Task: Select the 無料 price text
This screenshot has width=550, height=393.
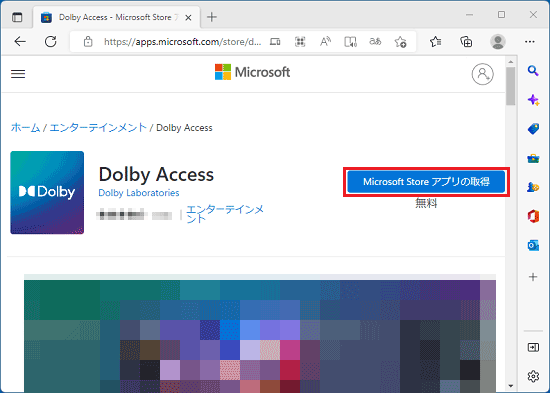Action: (426, 203)
